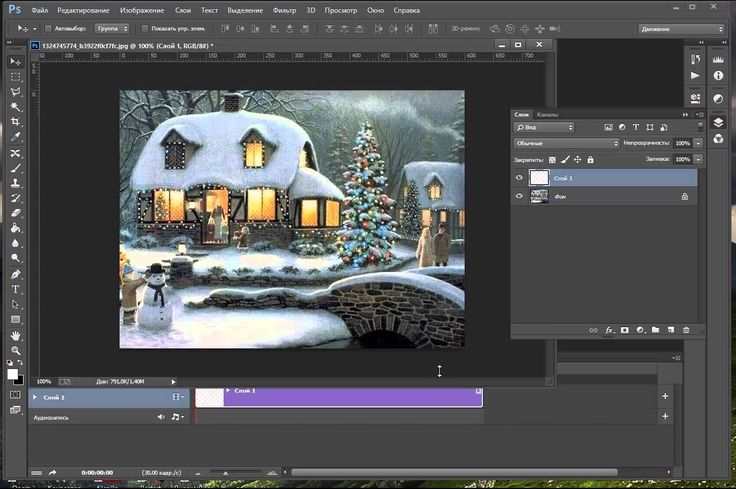Select the Paint Bucket tool
736x489 pixels.
(15, 228)
